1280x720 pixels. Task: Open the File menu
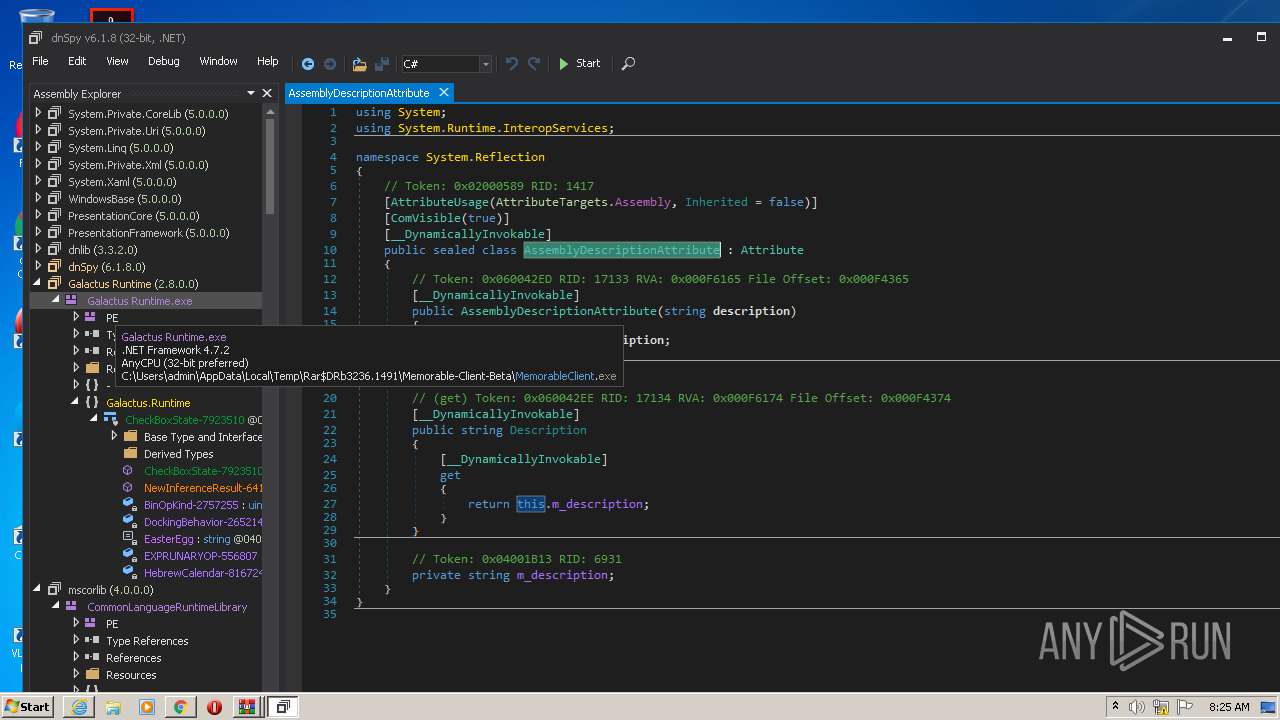point(40,61)
